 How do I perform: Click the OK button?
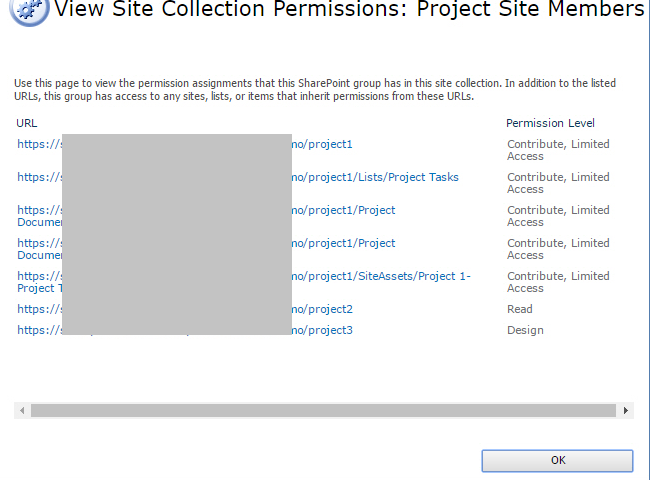(557, 460)
